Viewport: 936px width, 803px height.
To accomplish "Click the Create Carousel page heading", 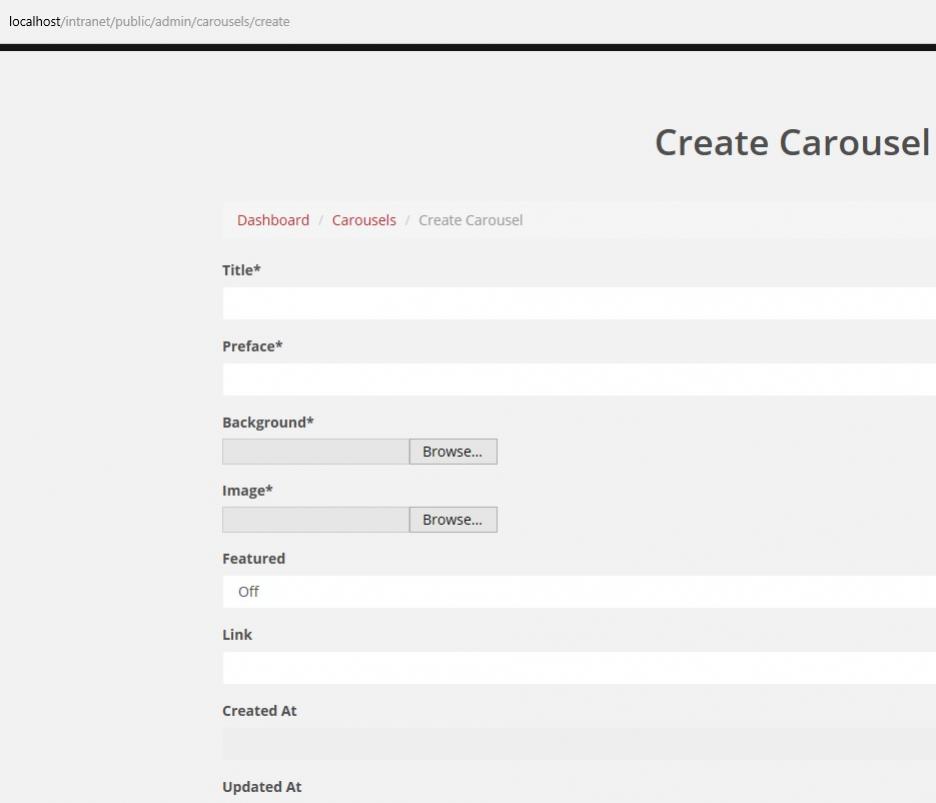I will (x=792, y=143).
